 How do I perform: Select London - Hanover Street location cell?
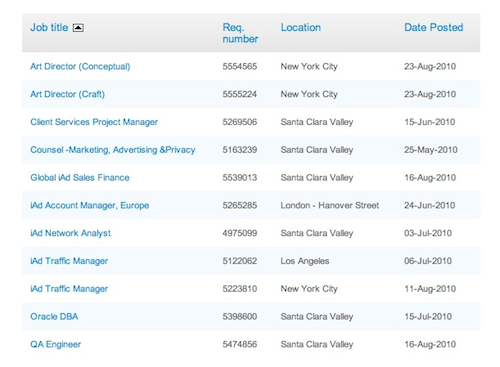point(330,205)
